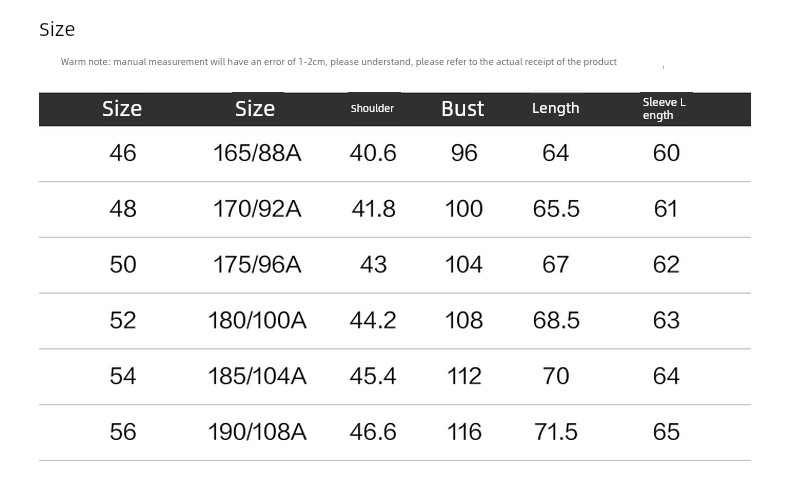The height and width of the screenshot is (501, 790).
Task: Click the Shoulder column header
Action: click(x=372, y=108)
